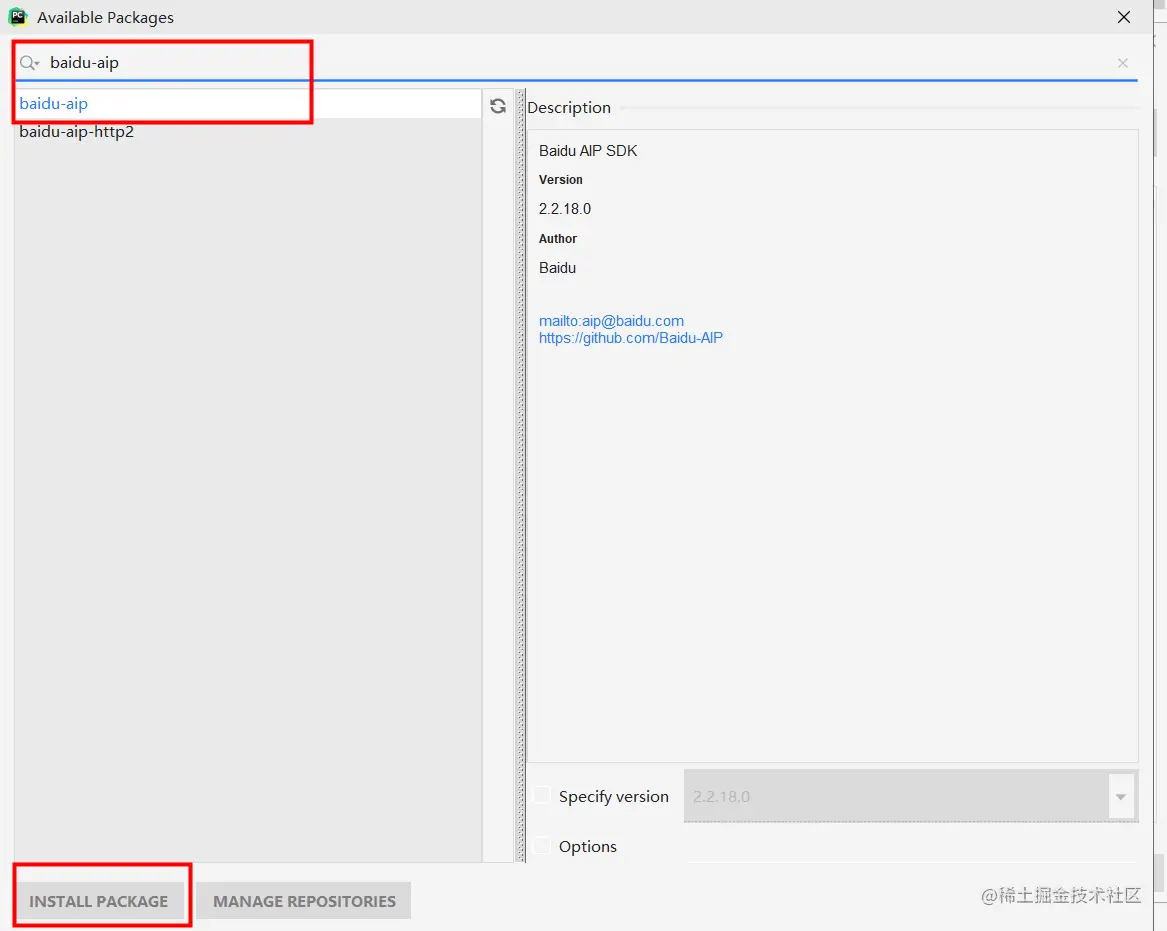Viewport: 1167px width, 931px height.
Task: Click the splitter between the list and the description
Action: coord(521,476)
